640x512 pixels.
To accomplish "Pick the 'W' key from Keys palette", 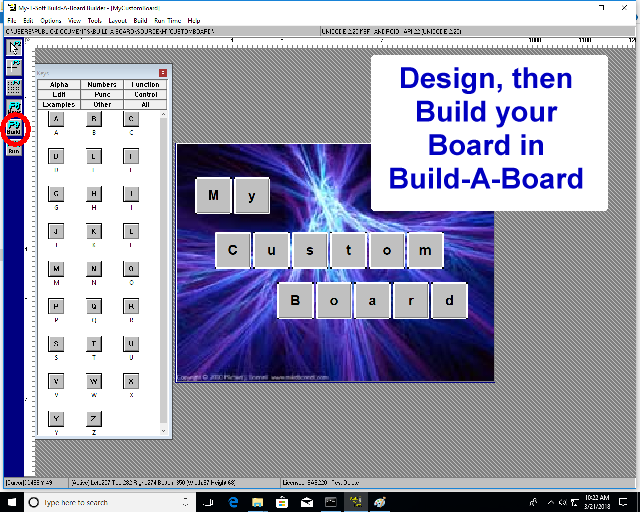I will 94,381.
